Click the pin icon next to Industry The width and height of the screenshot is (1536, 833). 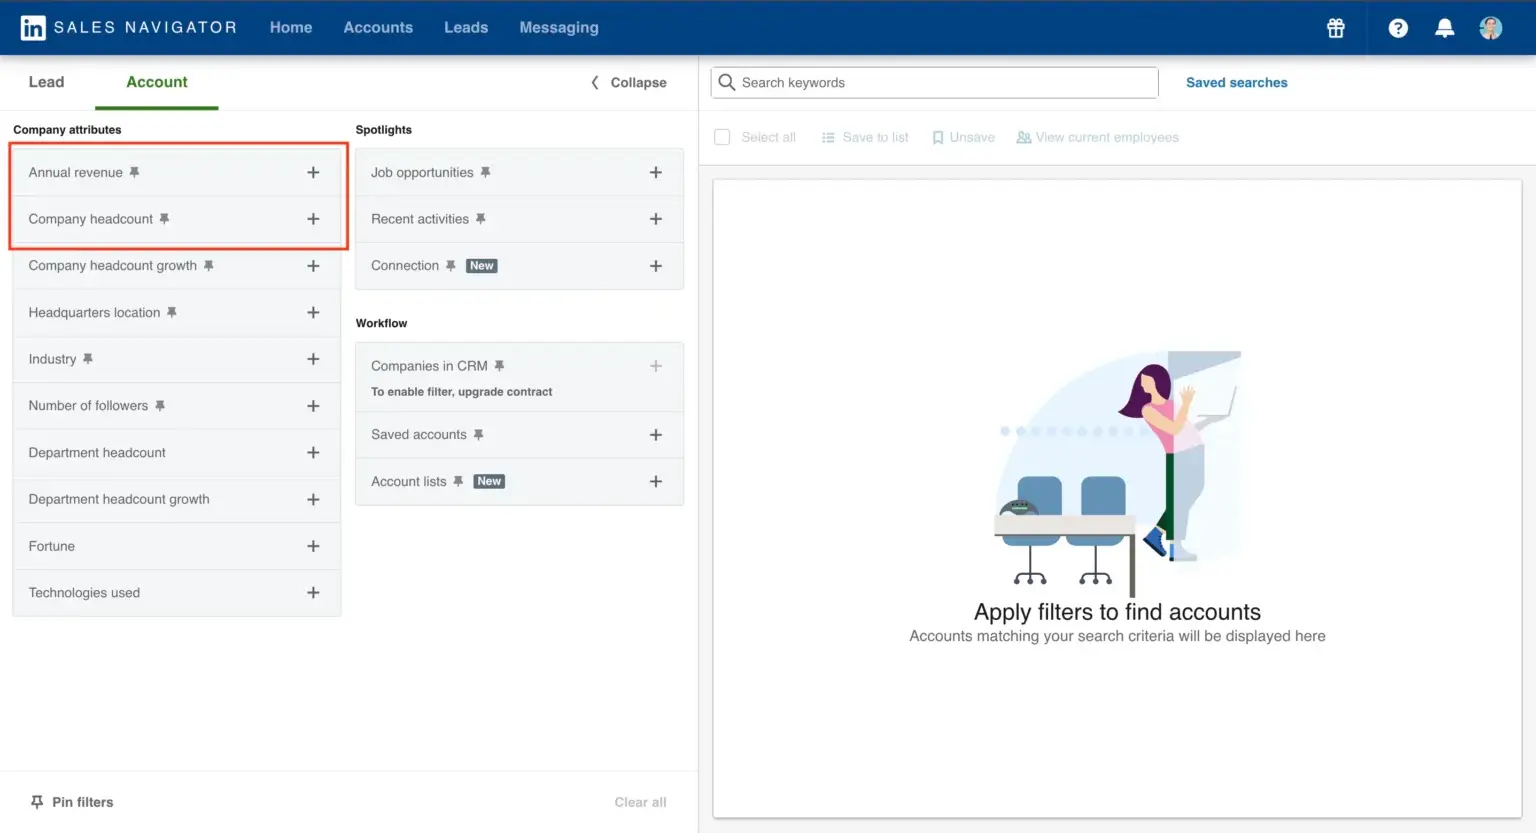coord(87,359)
